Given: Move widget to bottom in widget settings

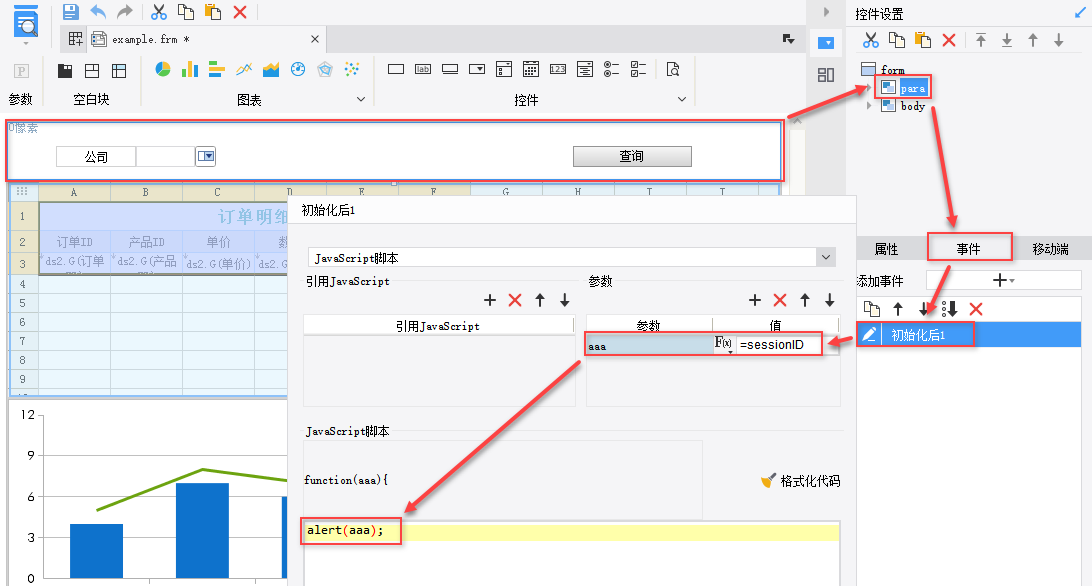Looking at the screenshot, I should [x=1006, y=40].
